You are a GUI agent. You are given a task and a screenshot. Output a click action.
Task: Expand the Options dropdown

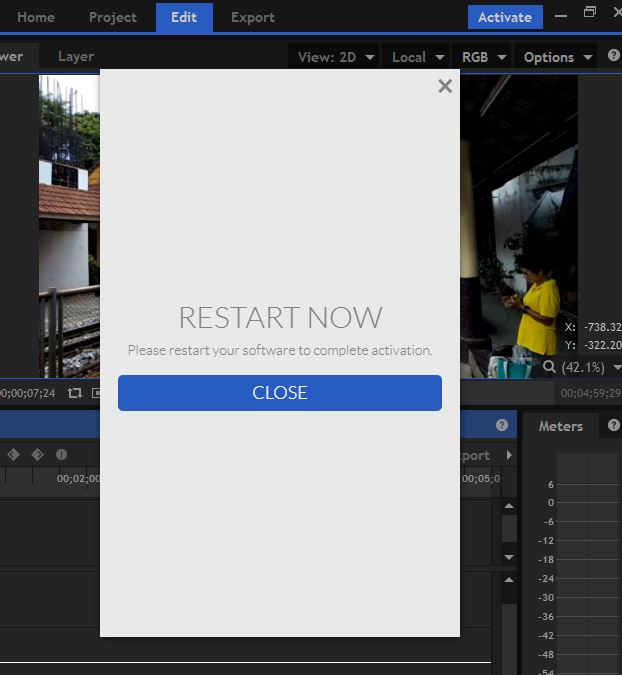557,57
